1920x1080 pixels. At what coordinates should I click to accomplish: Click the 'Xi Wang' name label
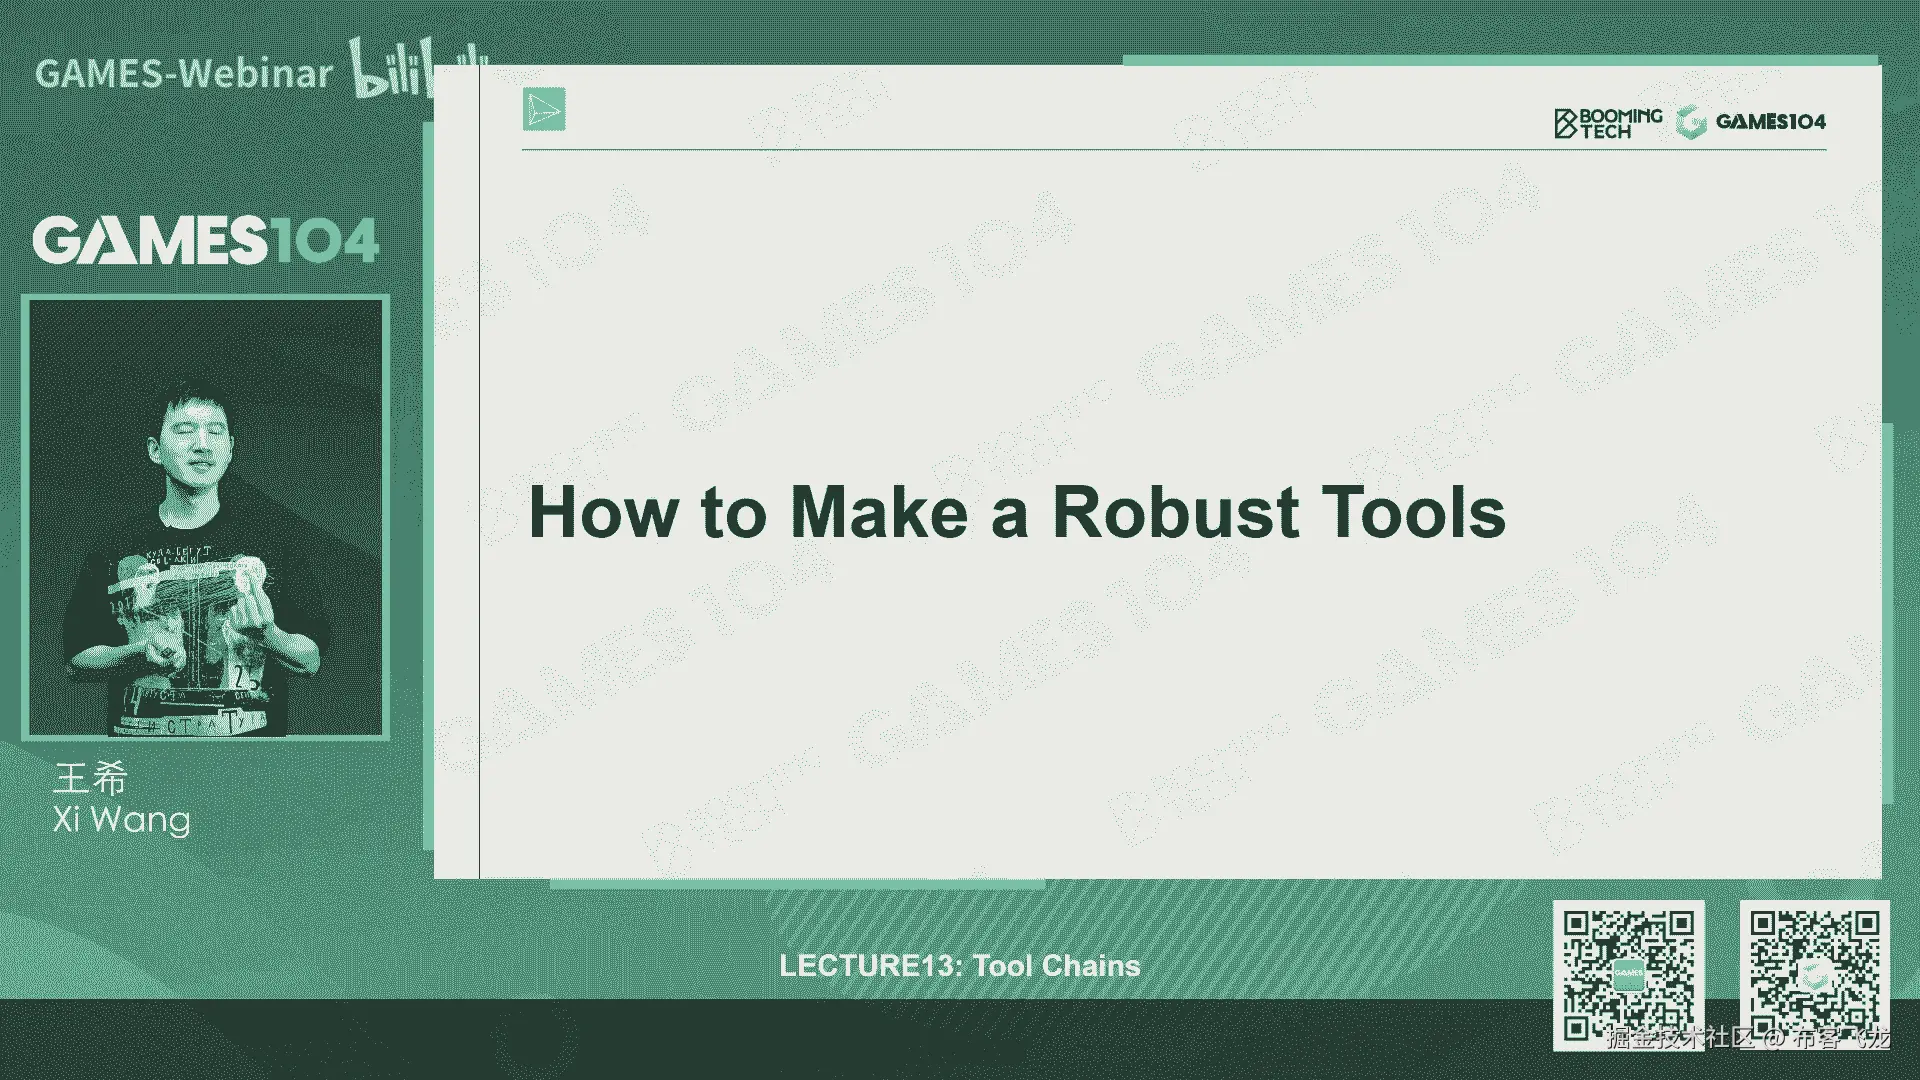[x=121, y=820]
